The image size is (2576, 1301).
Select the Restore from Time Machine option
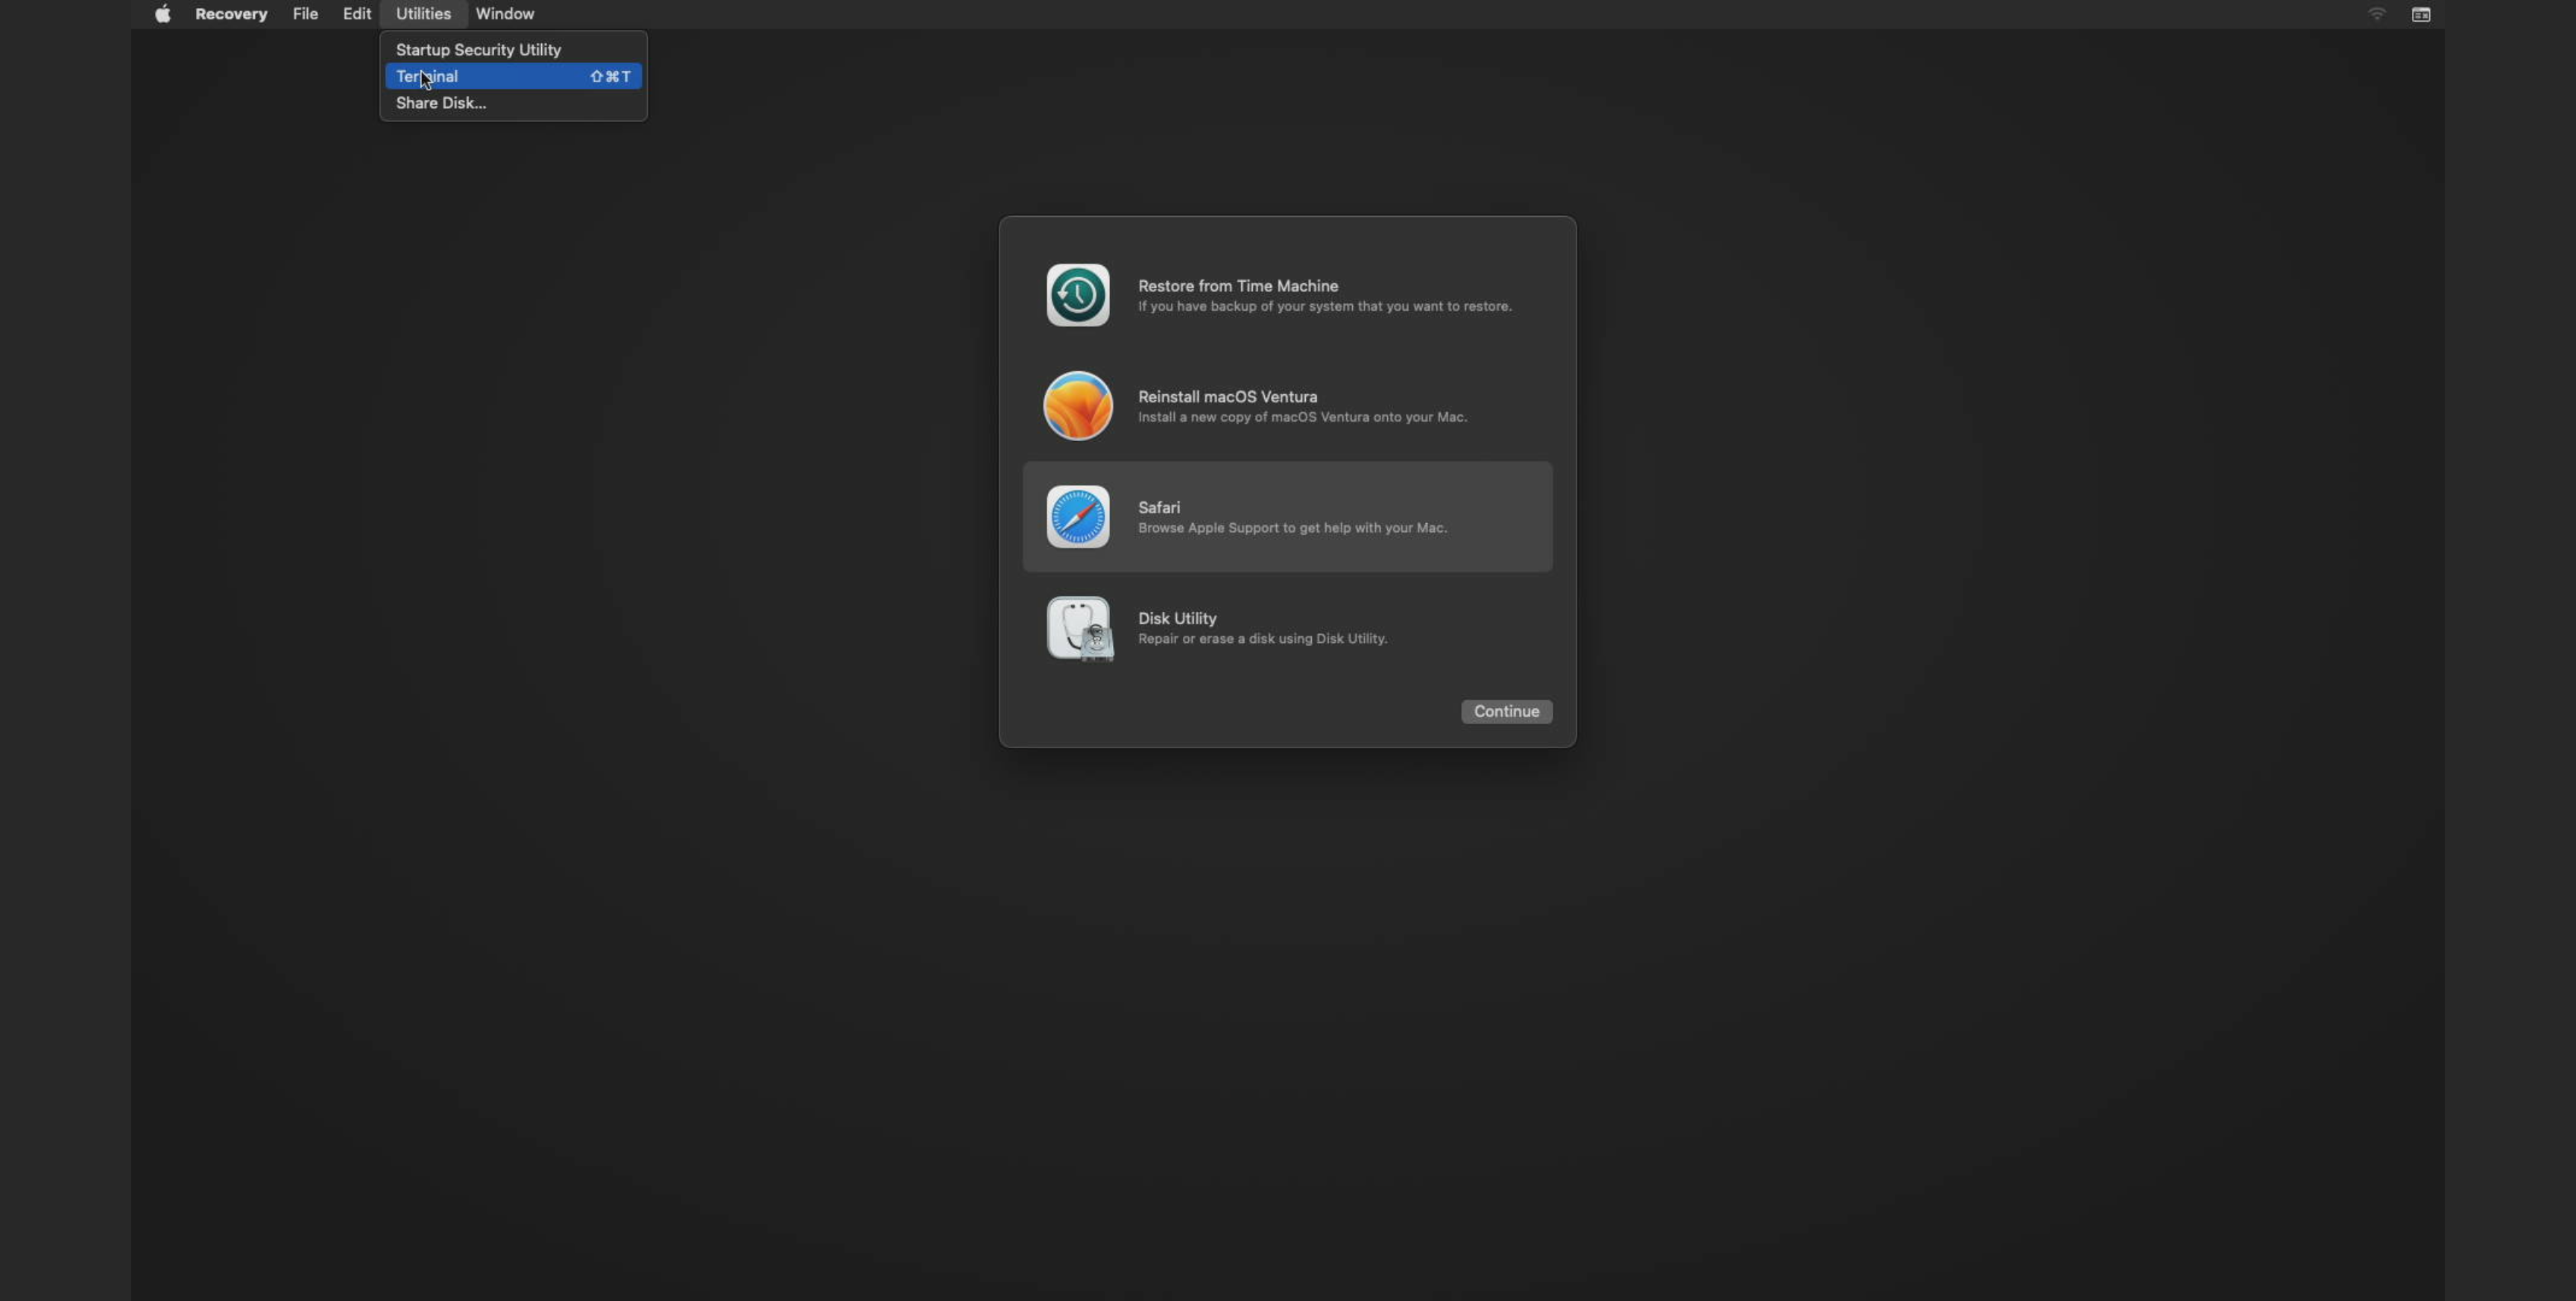1287,295
